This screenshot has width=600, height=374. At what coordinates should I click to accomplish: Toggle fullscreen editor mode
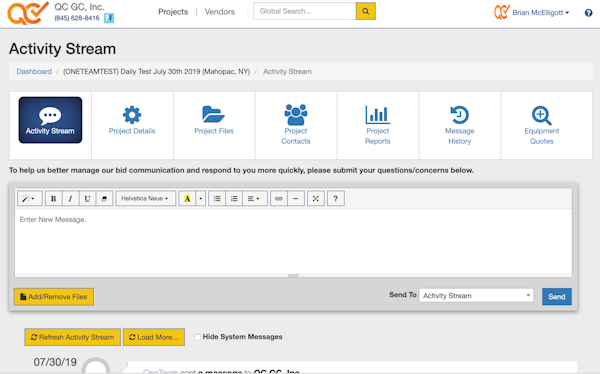pos(316,198)
